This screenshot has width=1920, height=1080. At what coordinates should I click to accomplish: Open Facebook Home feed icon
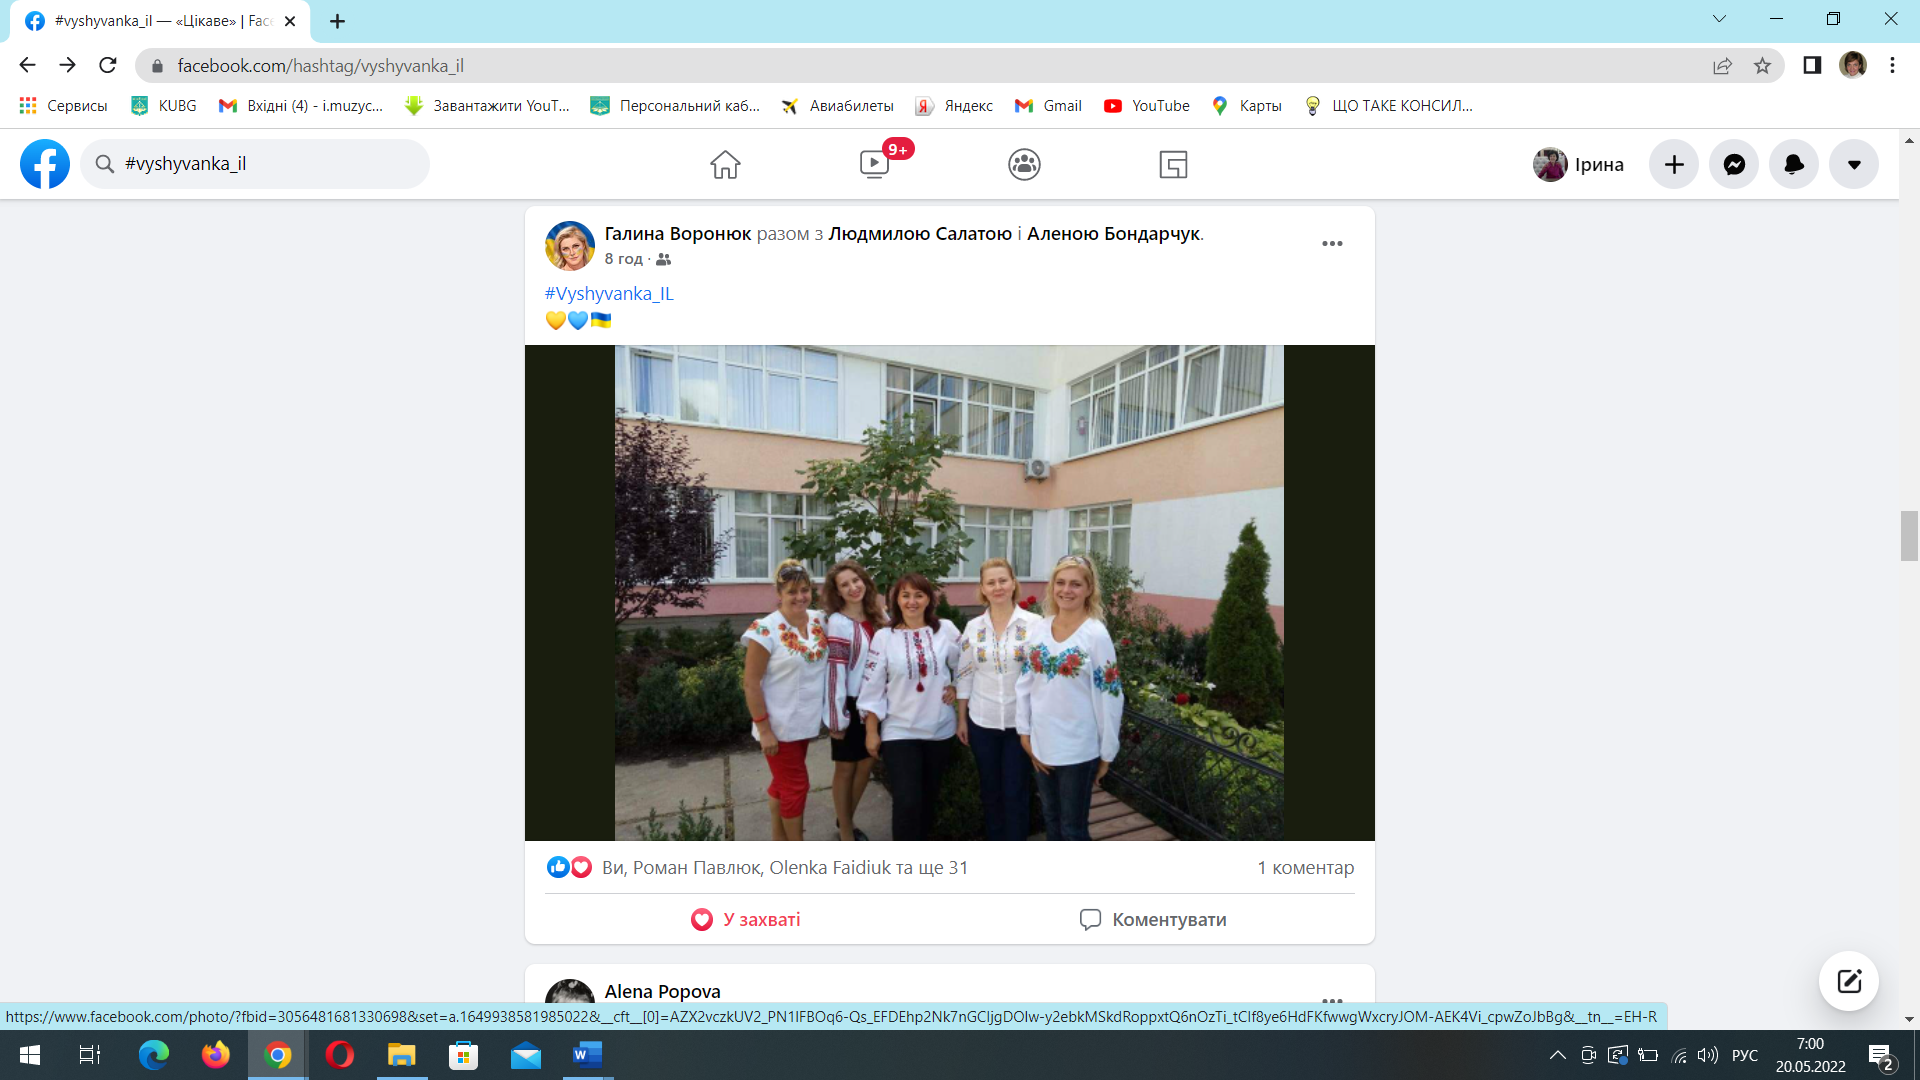(x=725, y=164)
